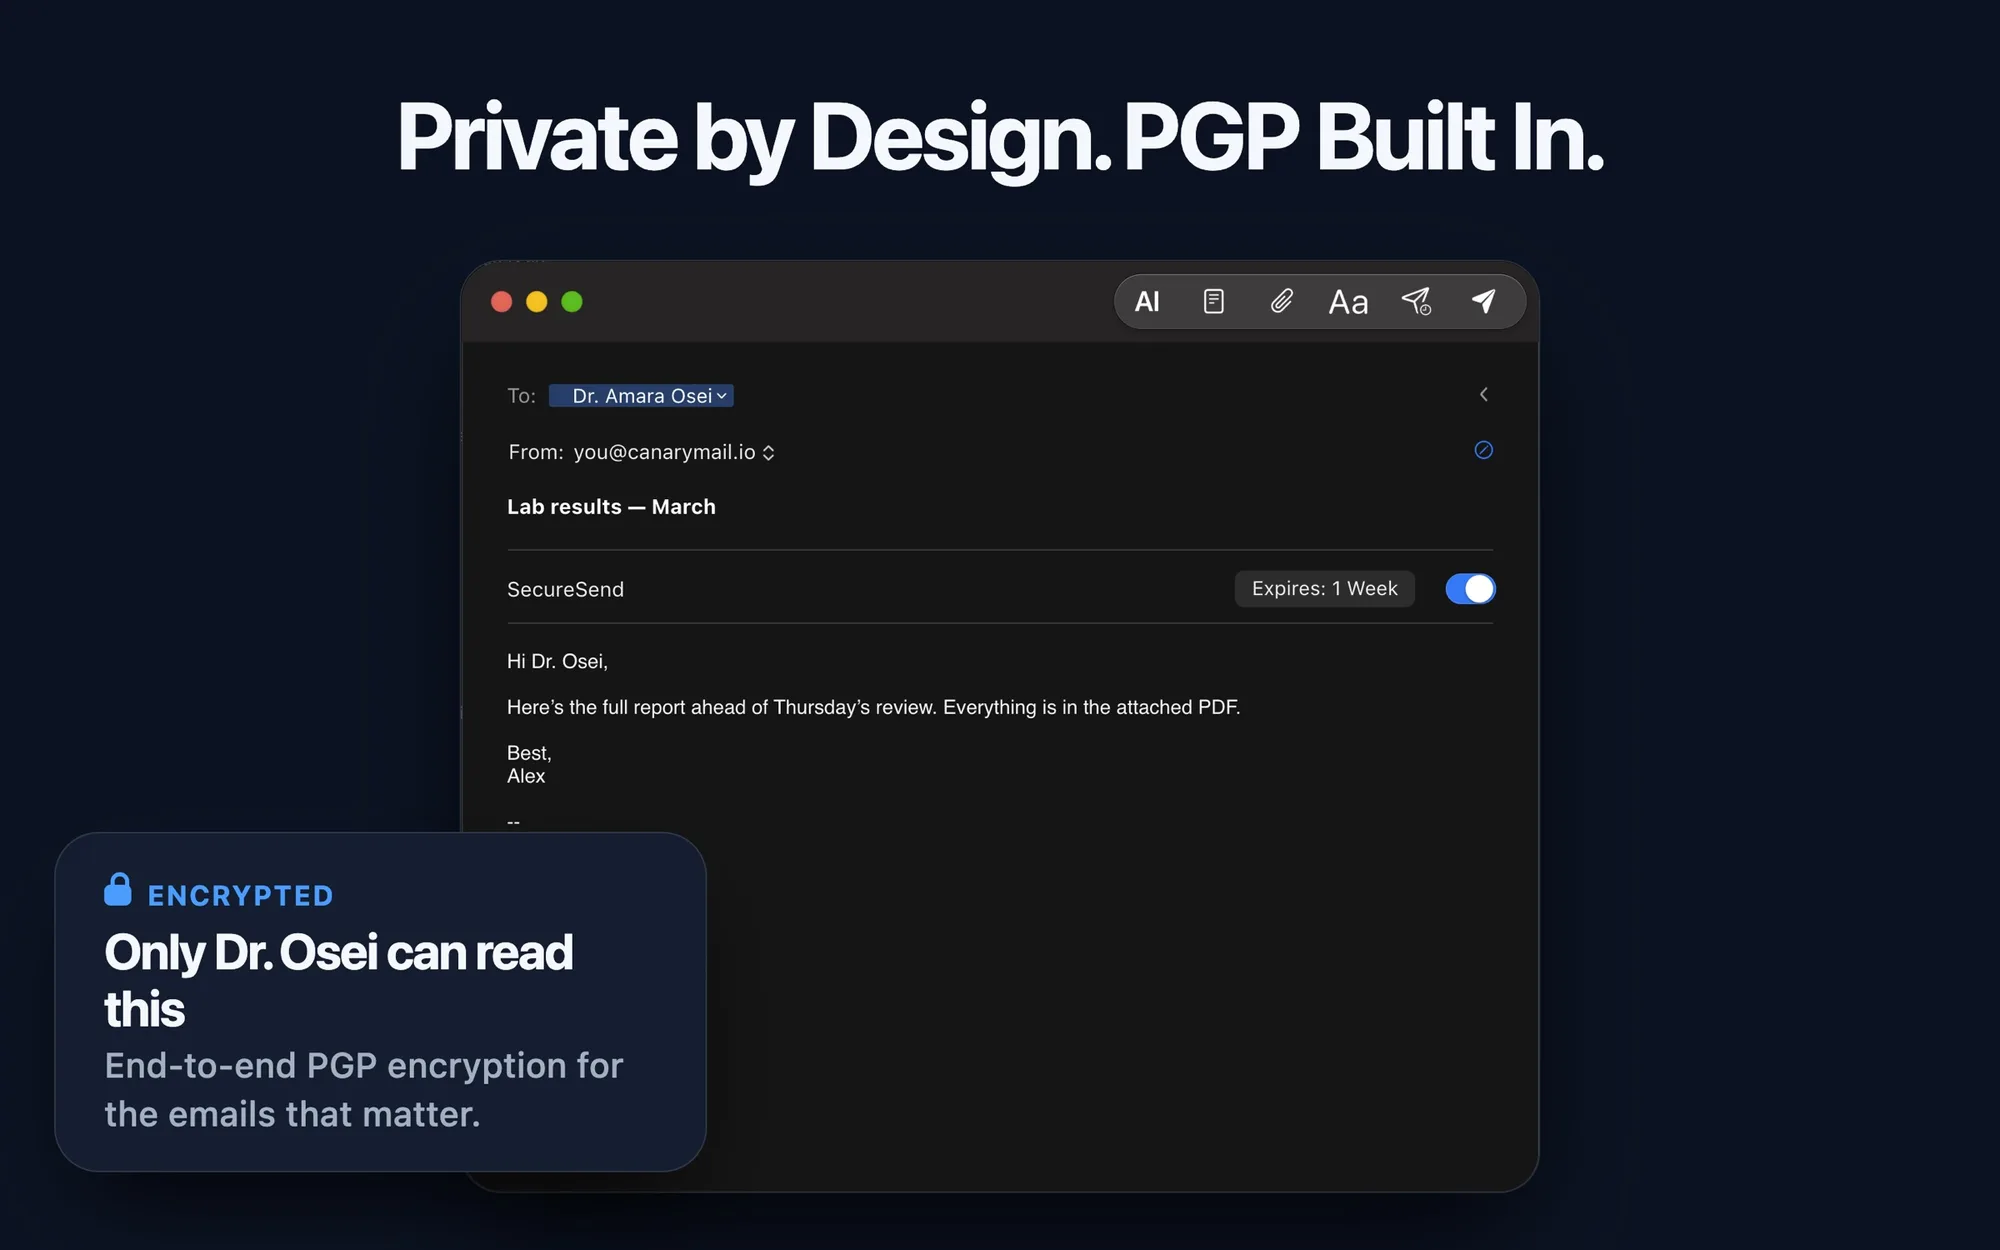Click the body line about Thursday's review

tap(873, 707)
